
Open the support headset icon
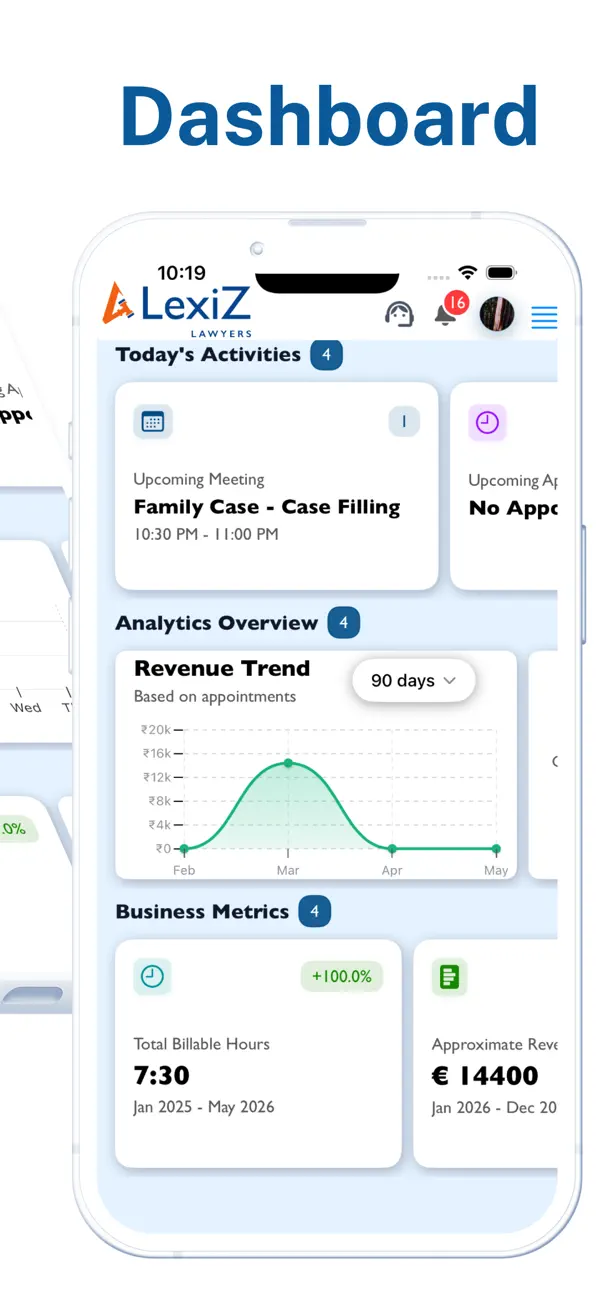coord(400,314)
